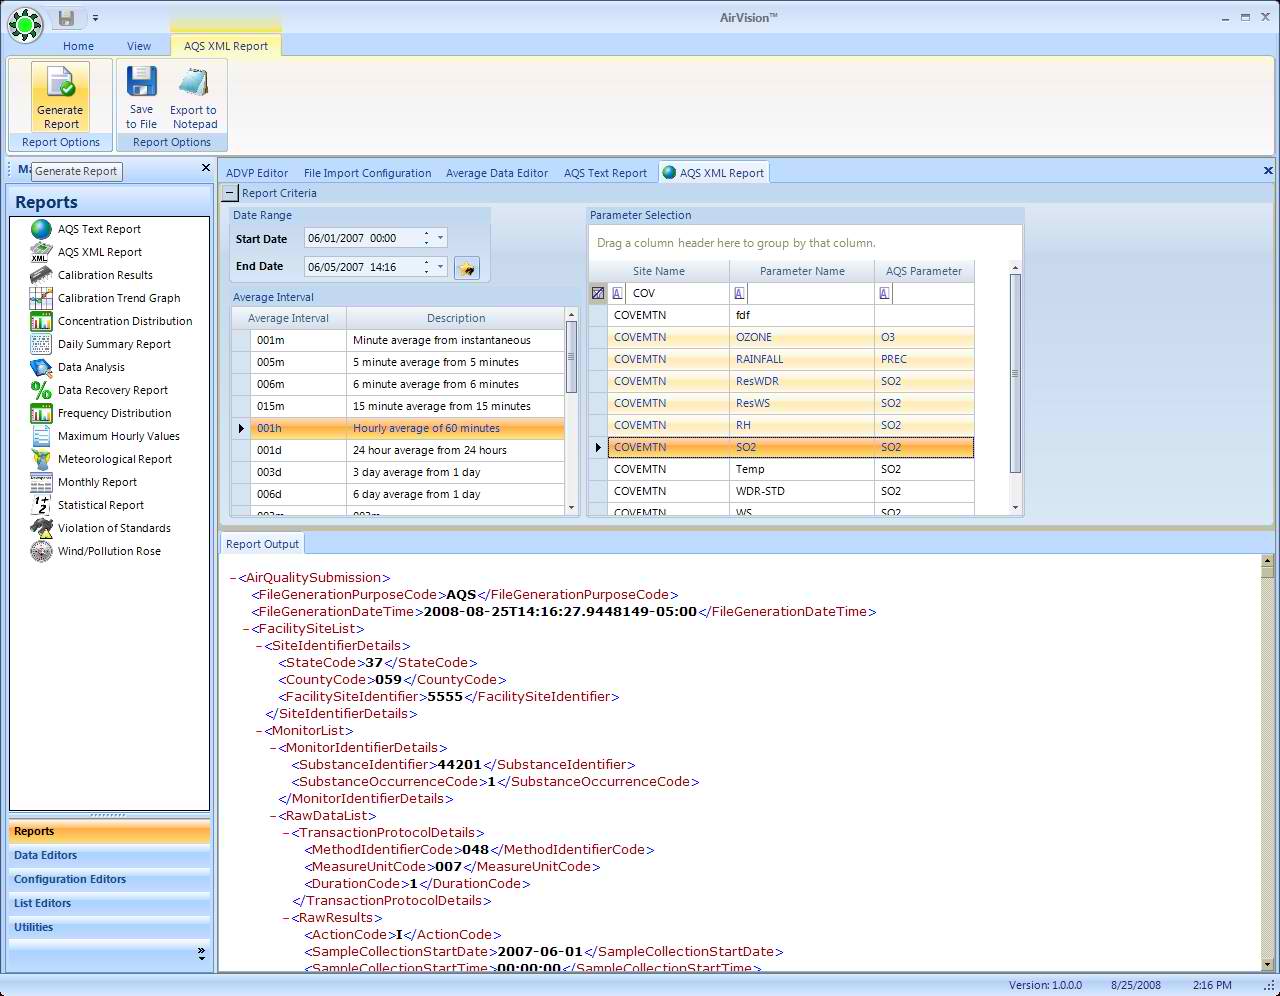Switch to the Home ribbon tab
1280x996 pixels.
point(78,46)
